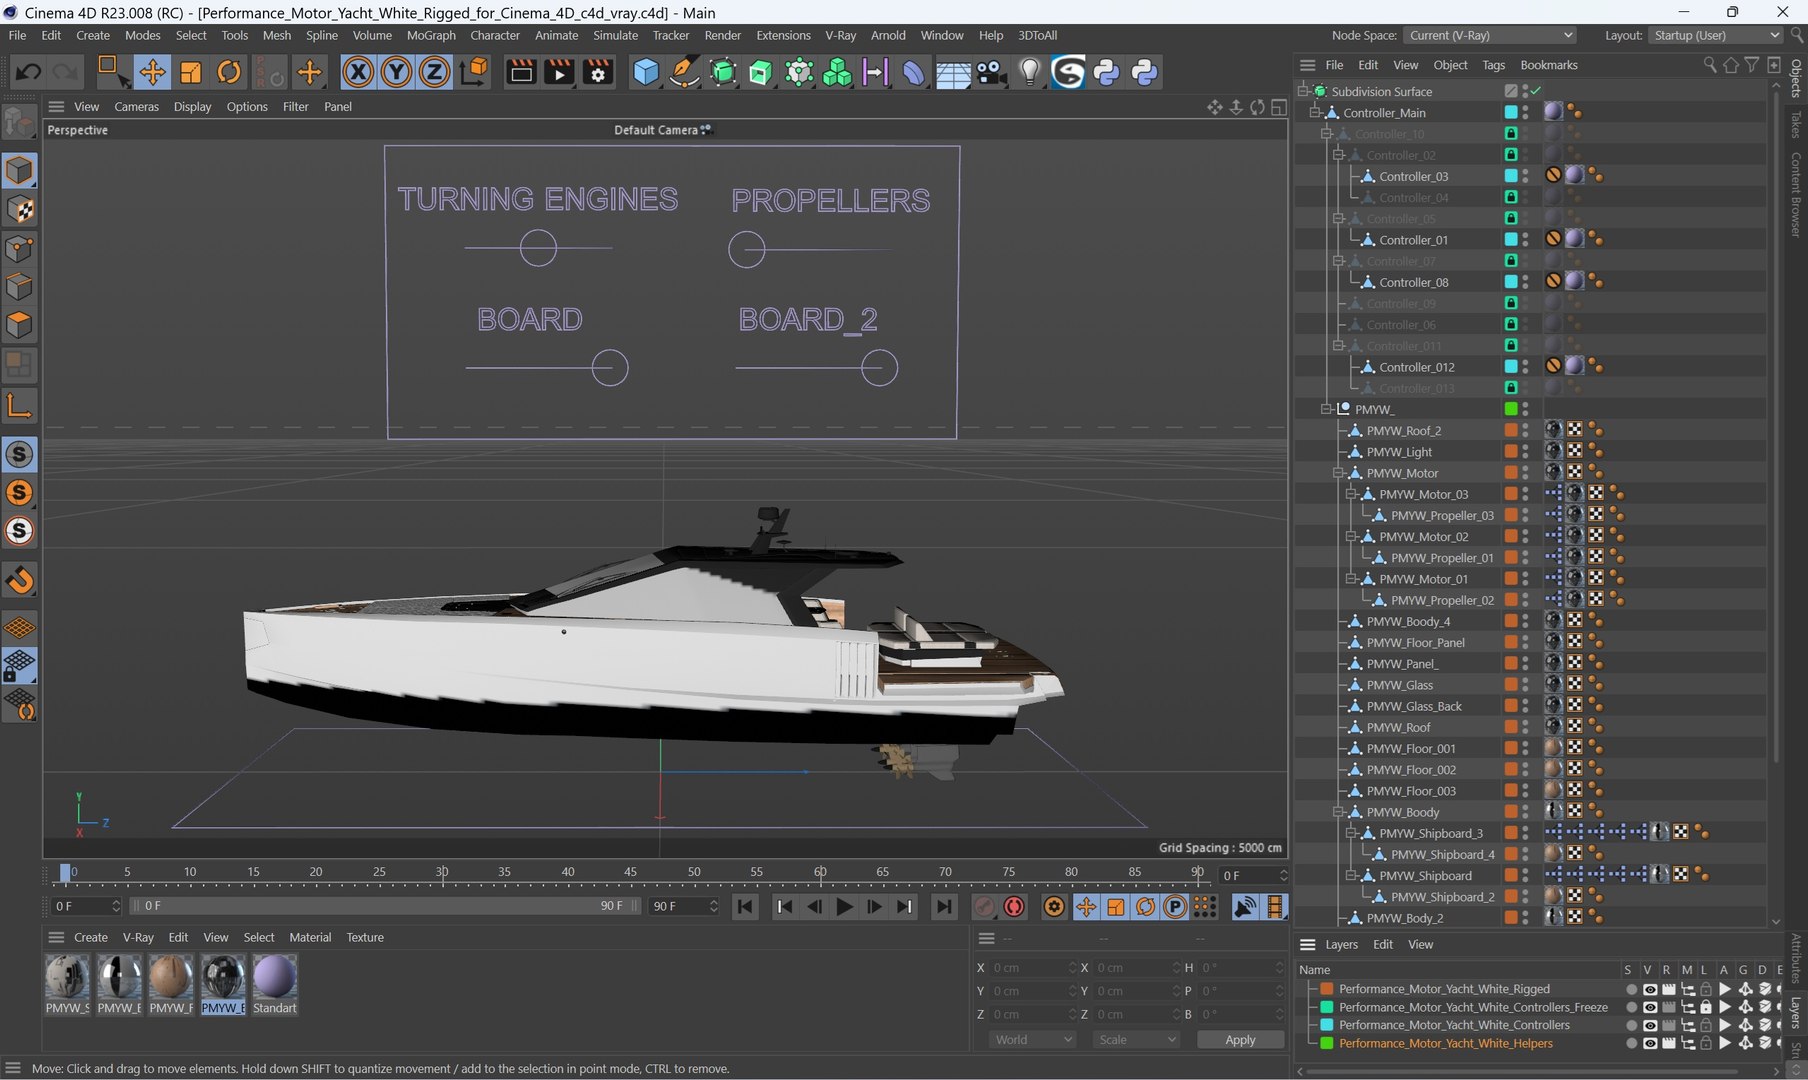Select the Rotate tool in top toolbar
This screenshot has width=1808, height=1080.
[x=229, y=72]
